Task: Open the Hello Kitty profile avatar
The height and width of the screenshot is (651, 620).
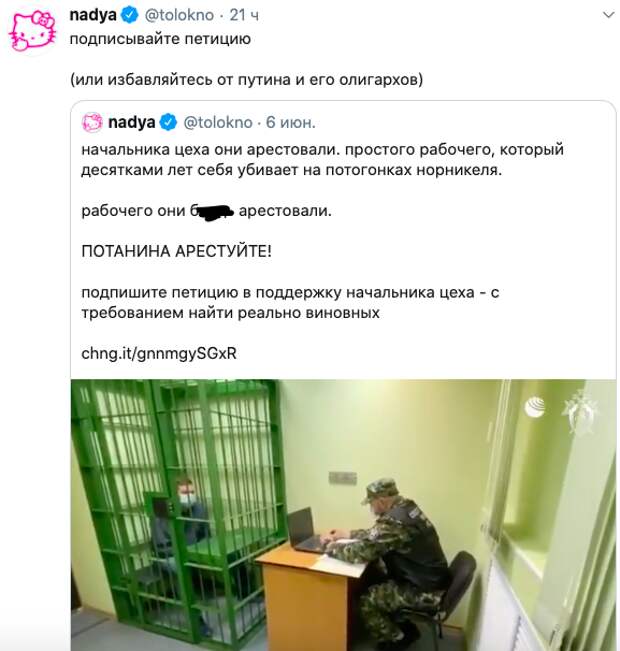Action: (x=32, y=32)
